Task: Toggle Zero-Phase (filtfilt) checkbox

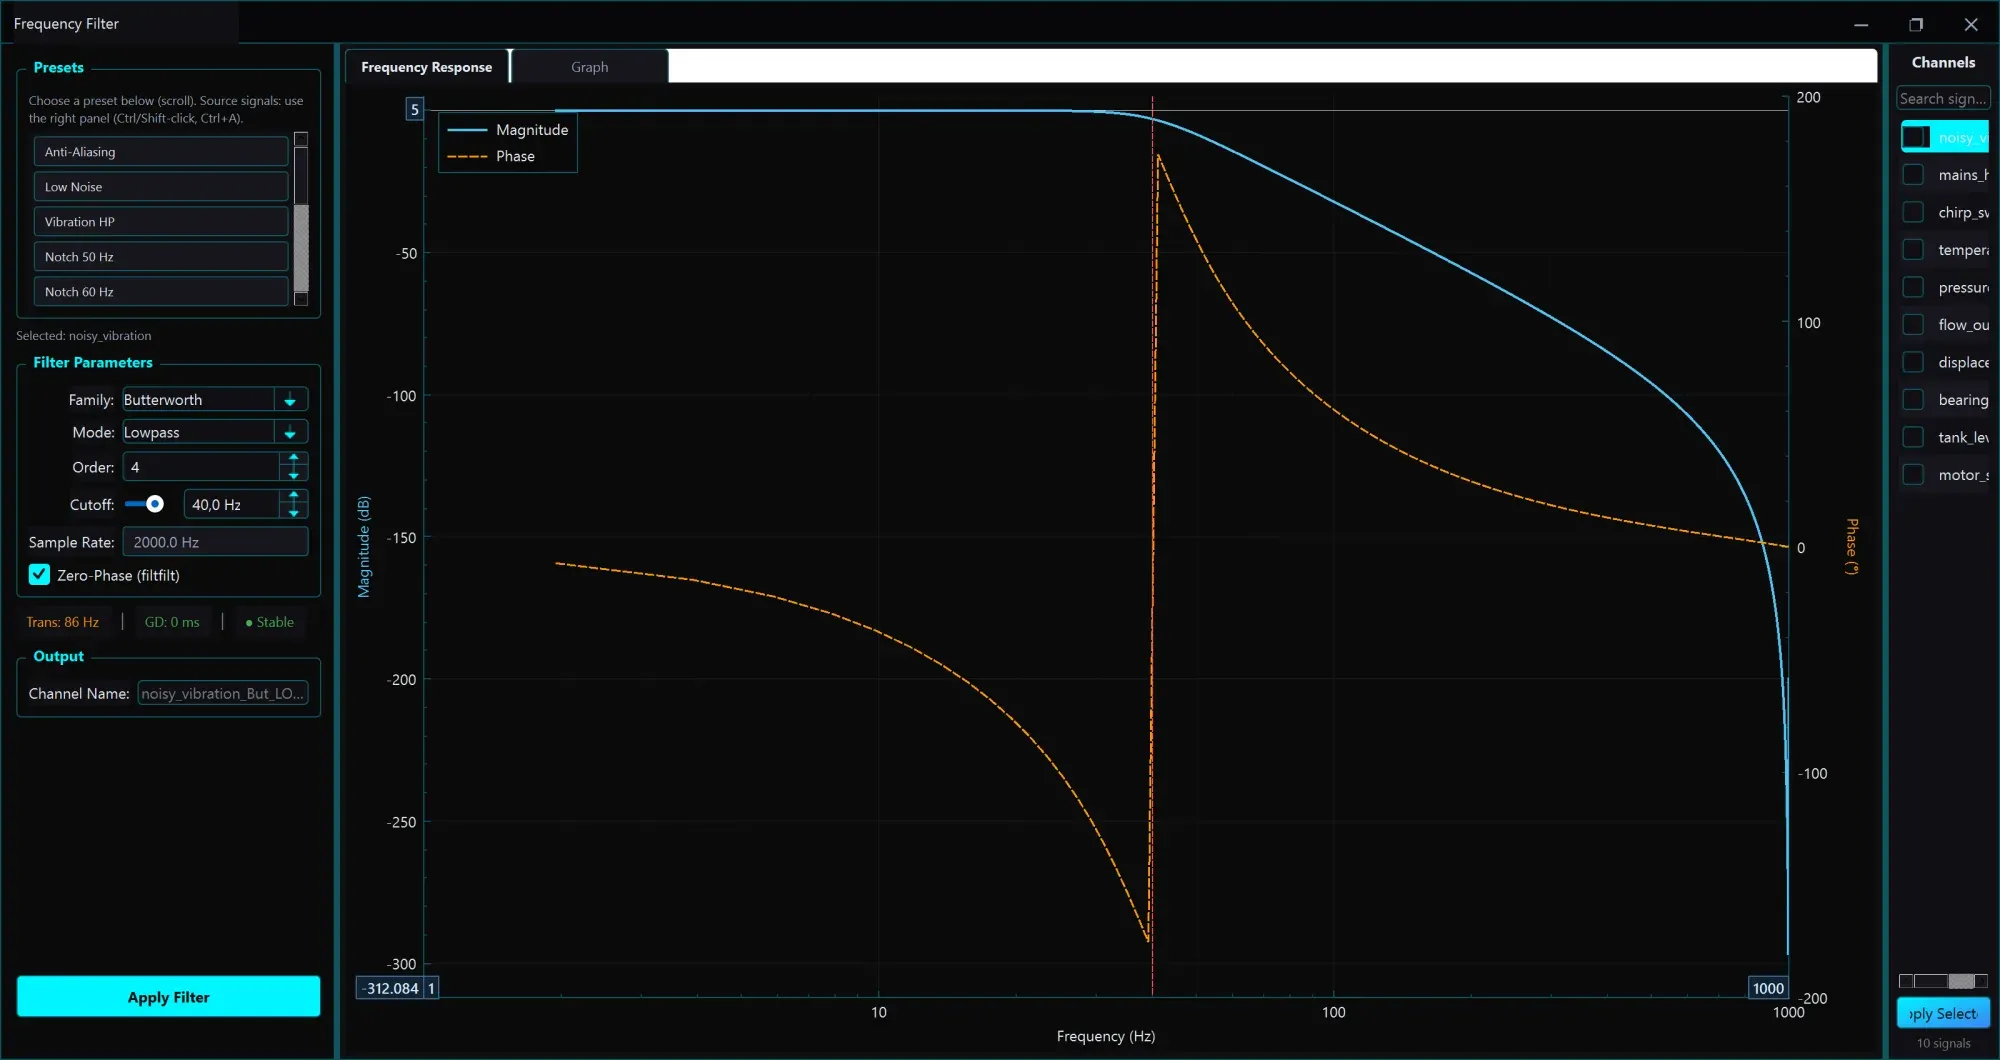Action: 39,575
